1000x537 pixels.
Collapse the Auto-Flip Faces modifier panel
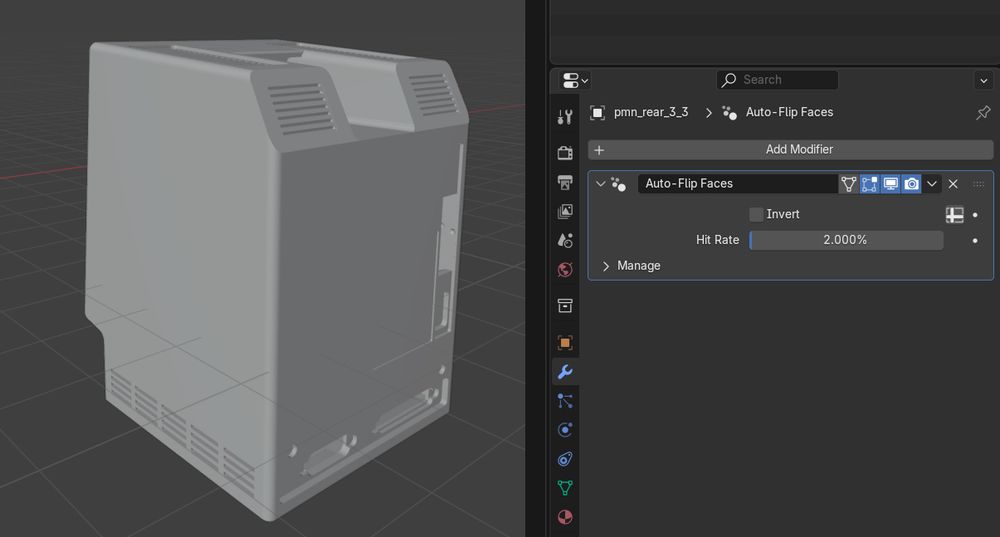600,184
